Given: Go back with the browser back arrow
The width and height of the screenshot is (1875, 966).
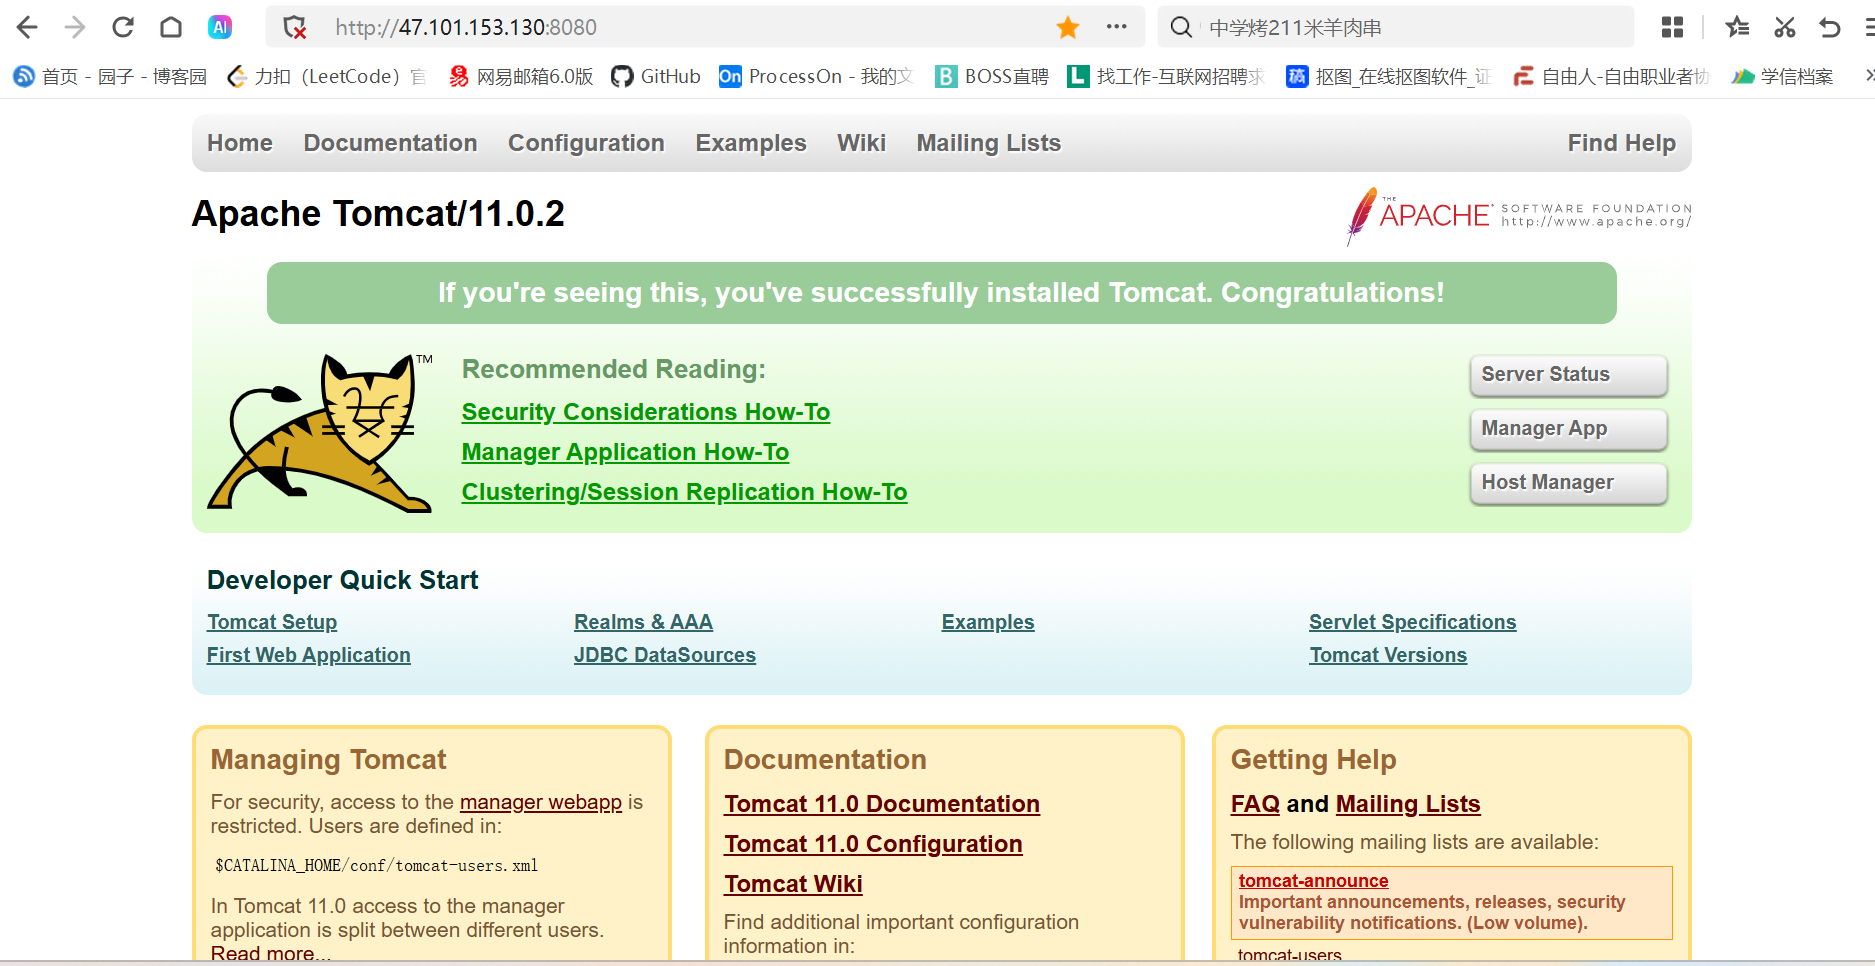Looking at the screenshot, I should [27, 27].
